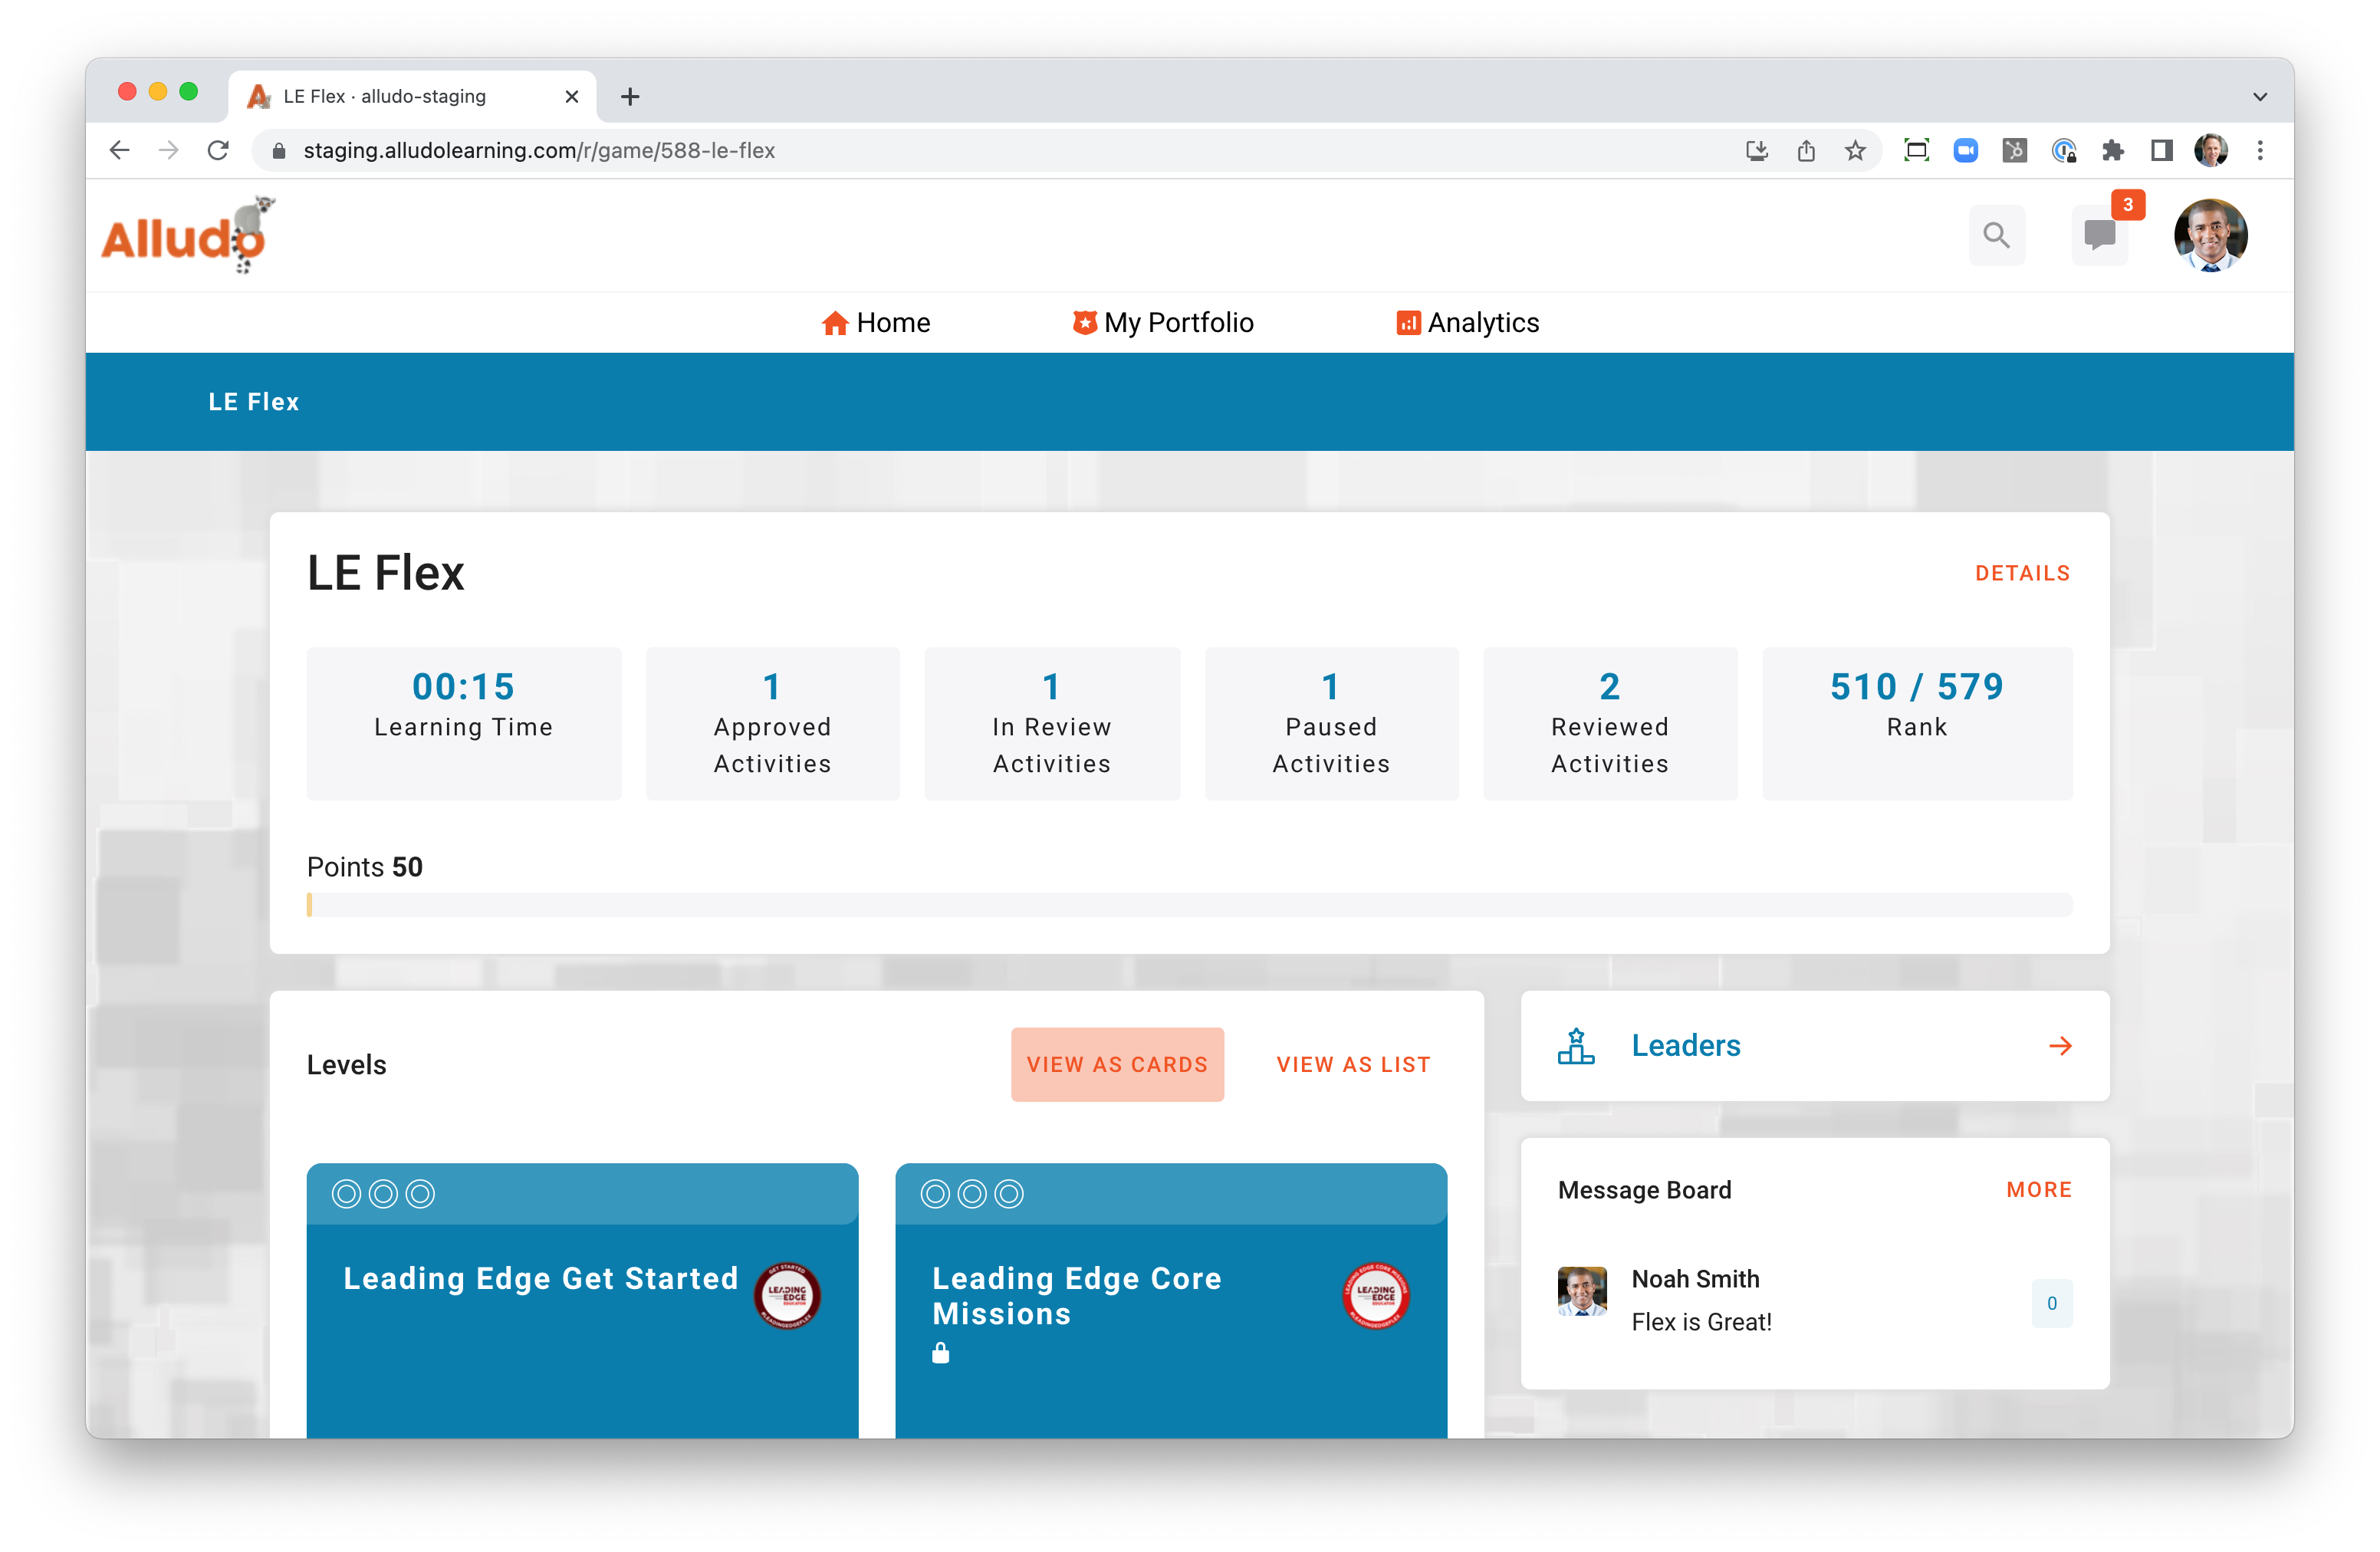
Task: Bookmark page with the star icon
Action: pyautogui.click(x=1855, y=151)
